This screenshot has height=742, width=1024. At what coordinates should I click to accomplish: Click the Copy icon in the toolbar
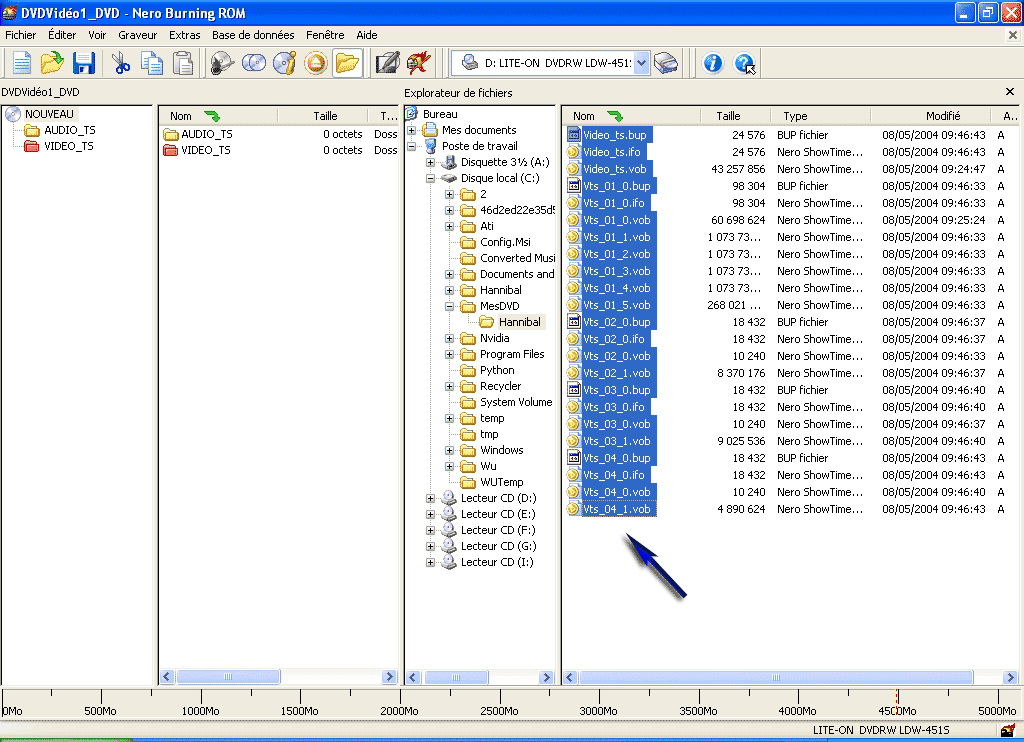(152, 63)
